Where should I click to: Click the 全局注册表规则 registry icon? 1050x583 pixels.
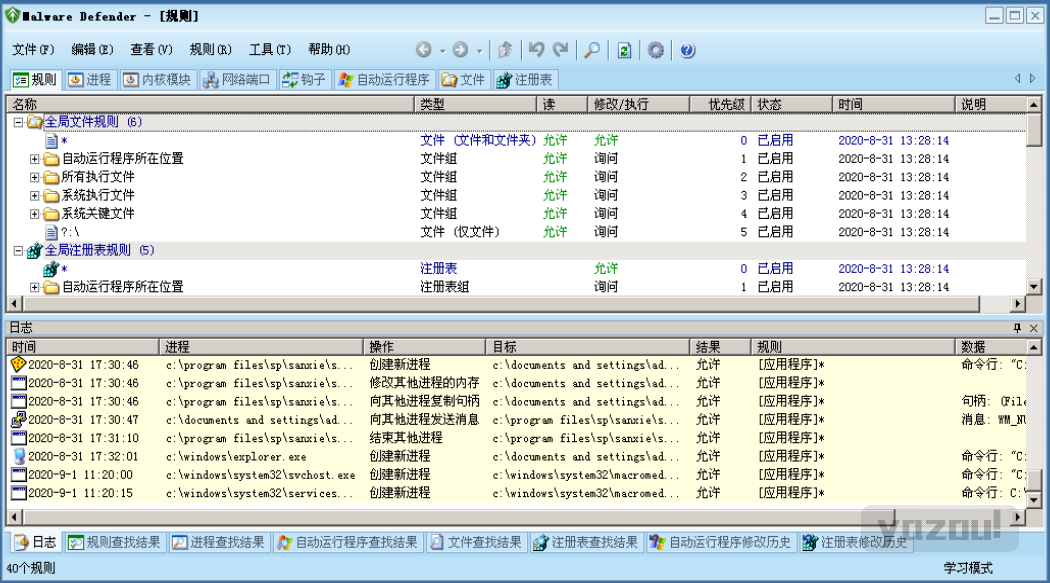tap(34, 251)
